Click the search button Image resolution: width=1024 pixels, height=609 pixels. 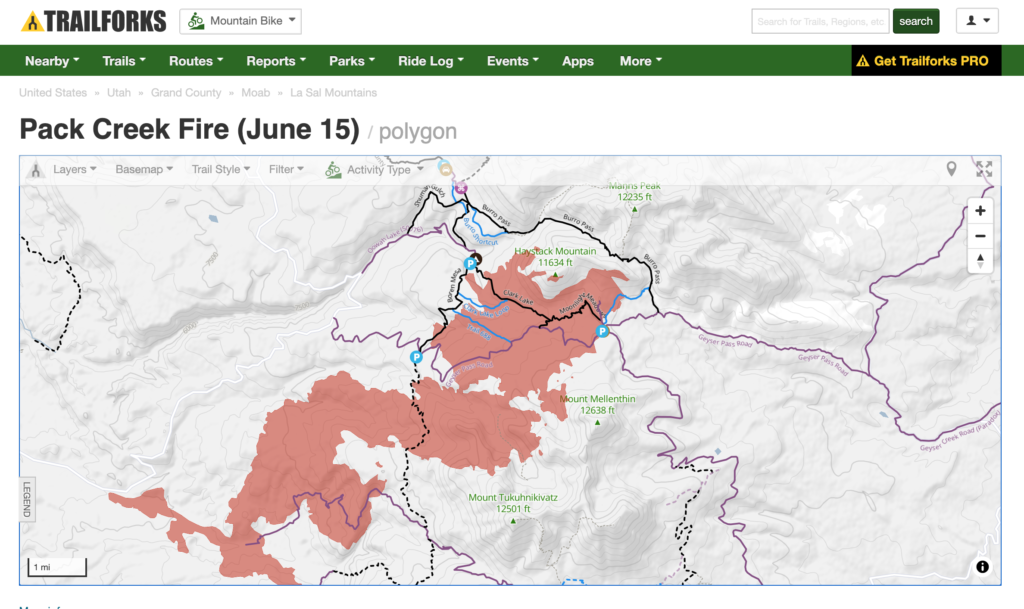915,21
